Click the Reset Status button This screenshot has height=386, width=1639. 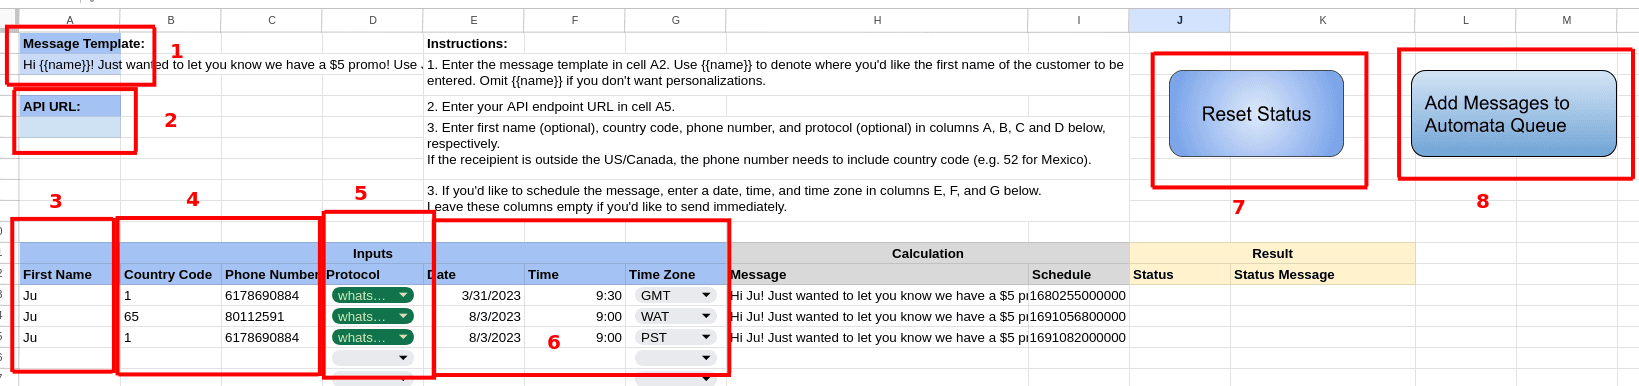click(1256, 113)
